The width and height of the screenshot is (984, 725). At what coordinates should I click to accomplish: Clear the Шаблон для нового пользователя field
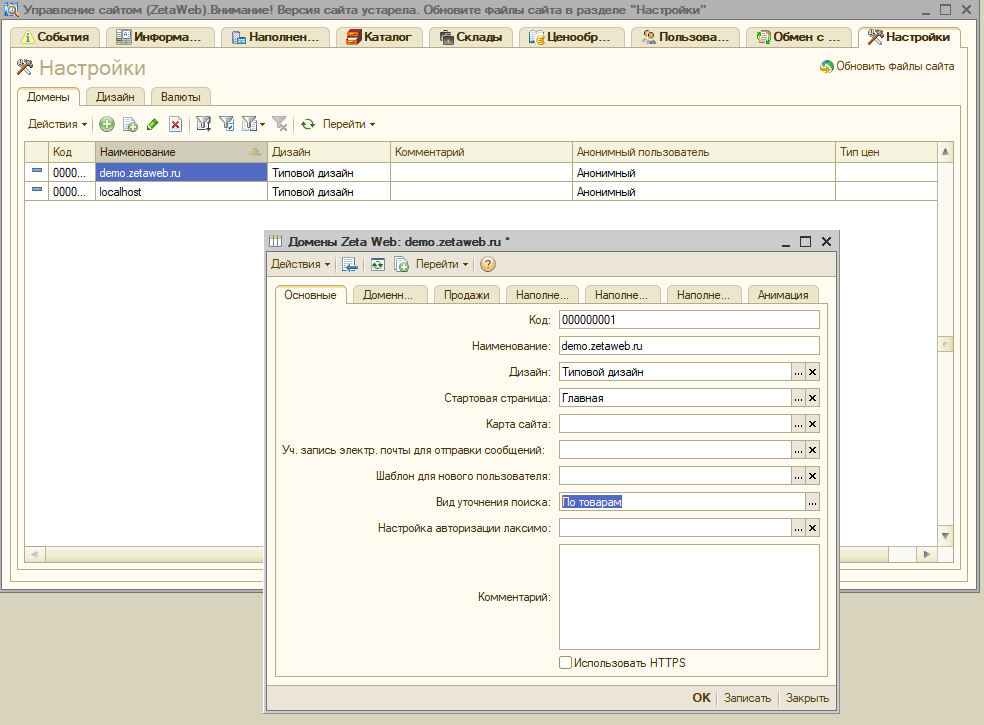tap(813, 476)
